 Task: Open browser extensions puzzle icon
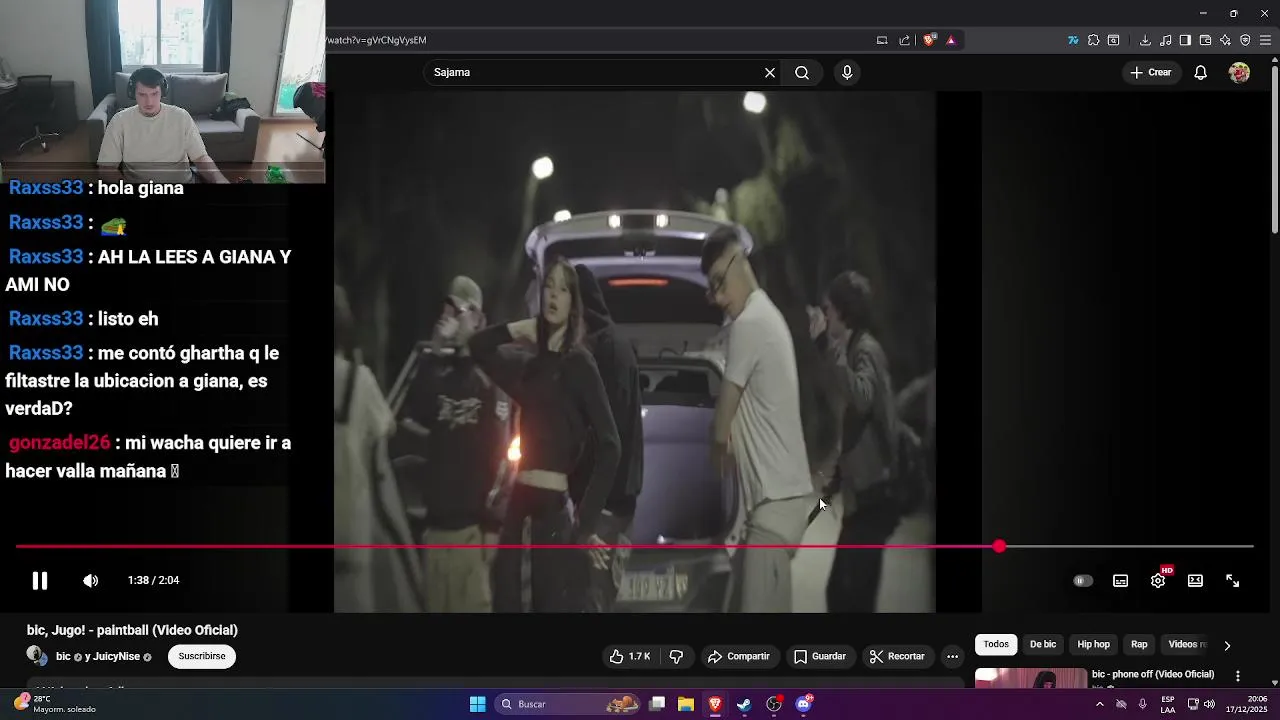coord(1093,41)
